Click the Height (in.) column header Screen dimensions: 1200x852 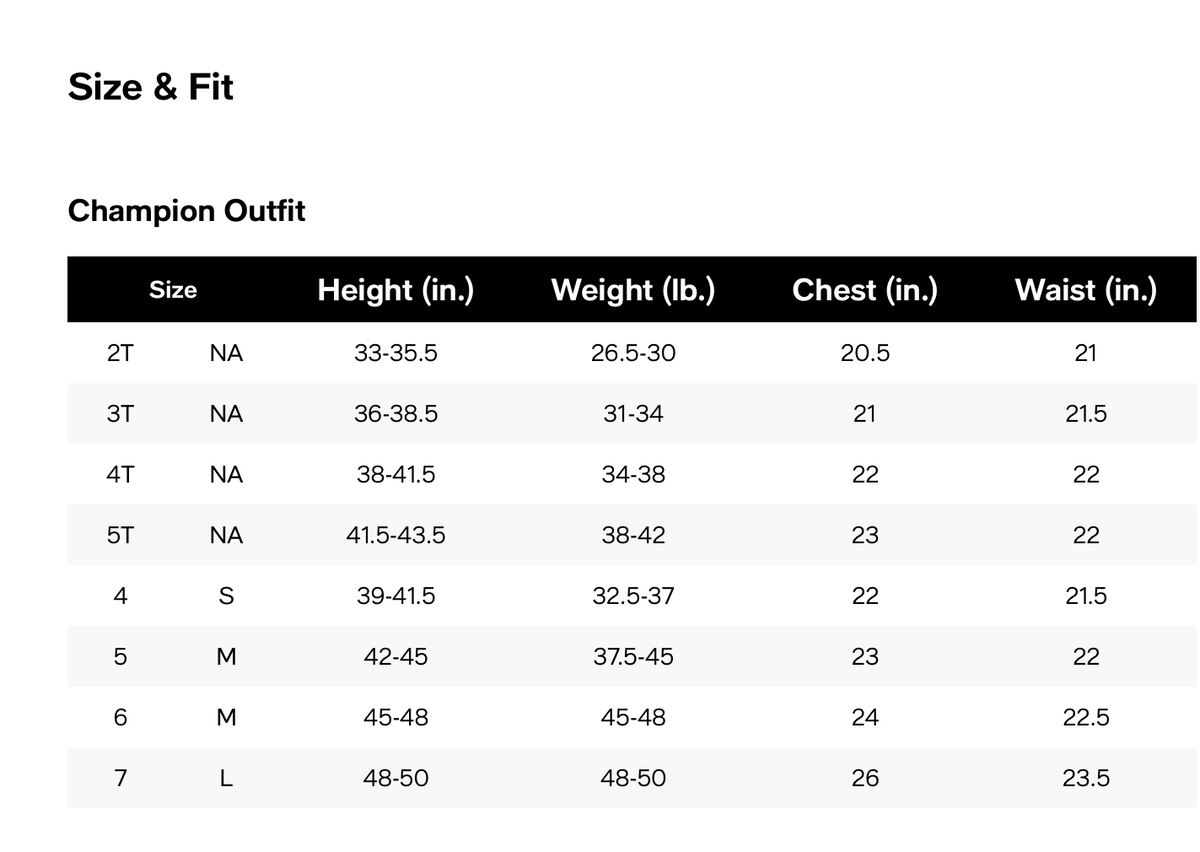pyautogui.click(x=396, y=290)
